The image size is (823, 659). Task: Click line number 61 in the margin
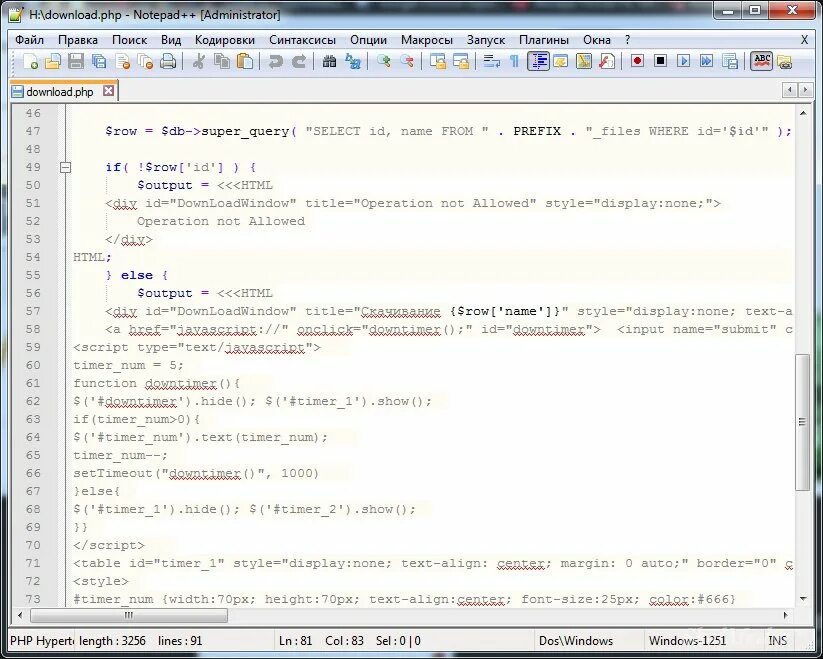[x=33, y=383]
